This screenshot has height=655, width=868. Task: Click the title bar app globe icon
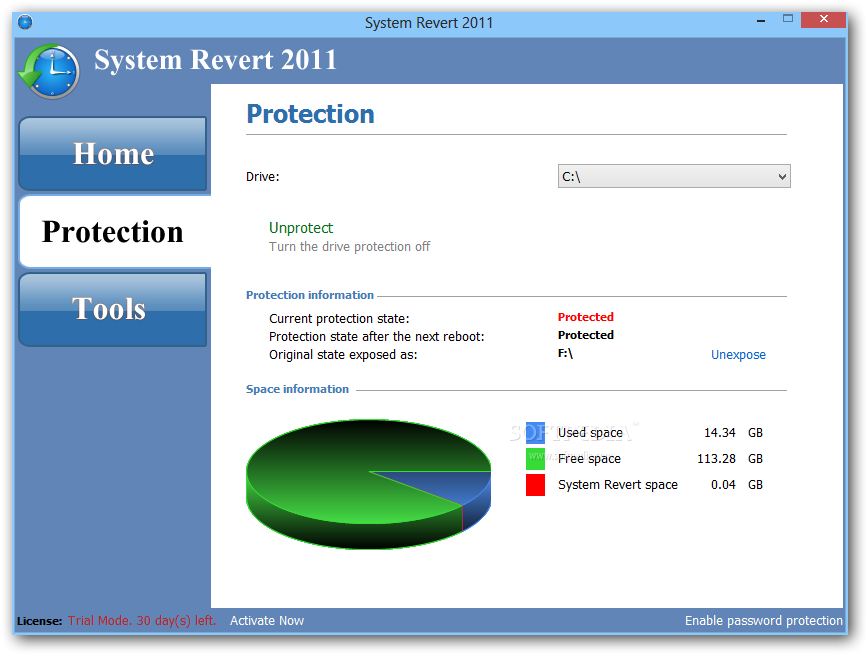[25, 22]
